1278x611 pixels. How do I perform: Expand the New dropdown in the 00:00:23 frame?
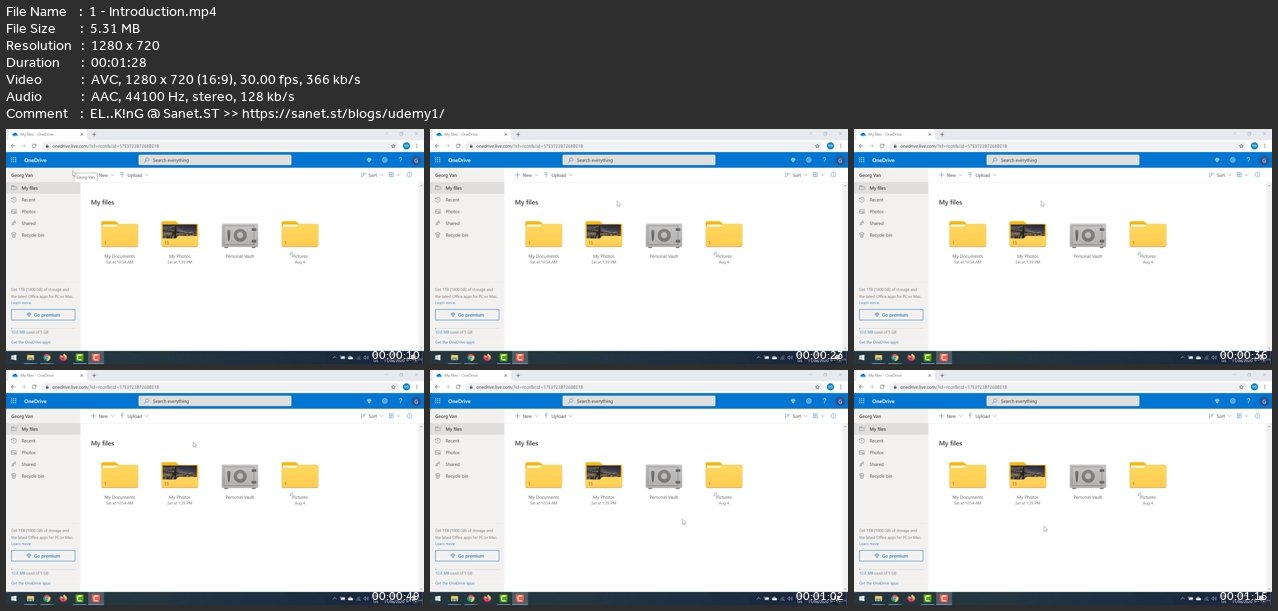527,175
